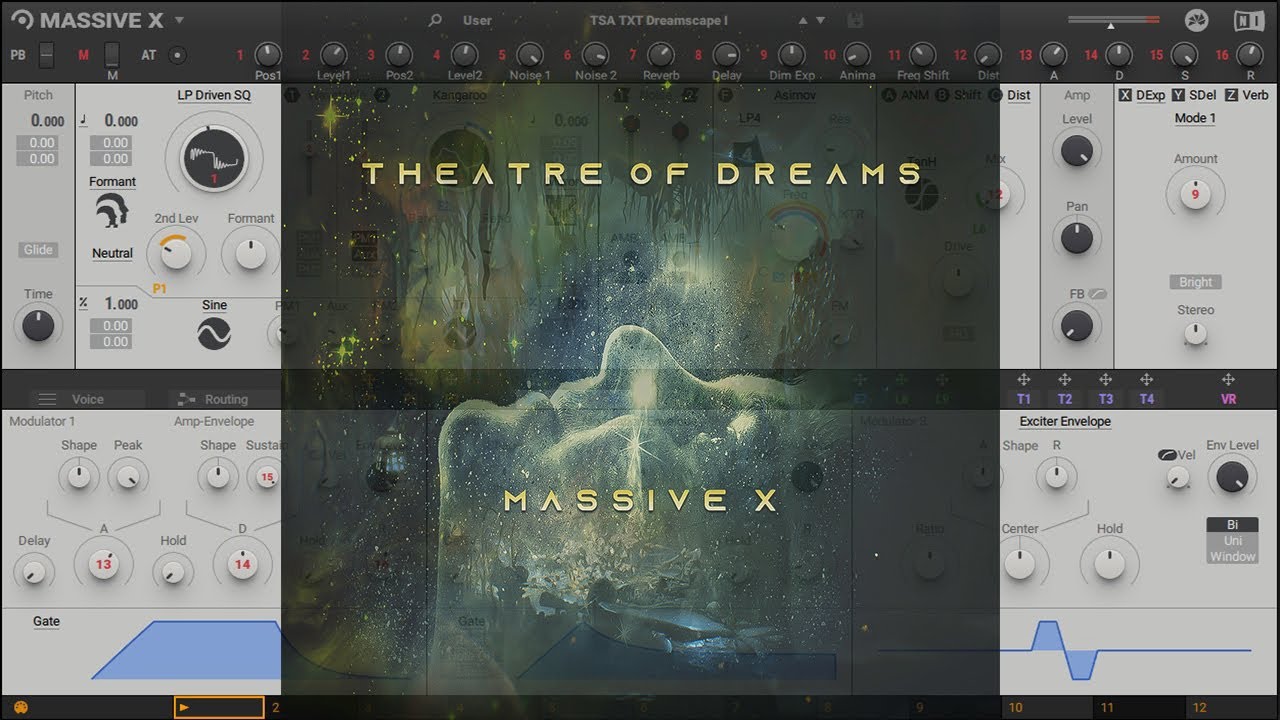Toggle the Vel velocity icon
Image resolution: width=1280 pixels, height=720 pixels.
1168,455
